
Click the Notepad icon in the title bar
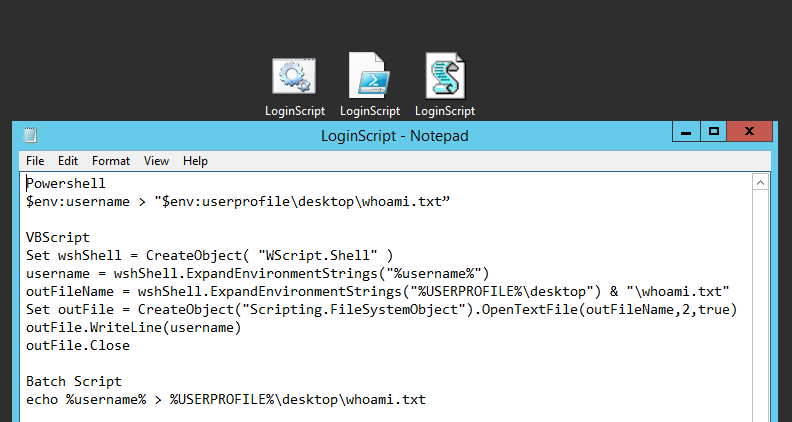[31, 135]
